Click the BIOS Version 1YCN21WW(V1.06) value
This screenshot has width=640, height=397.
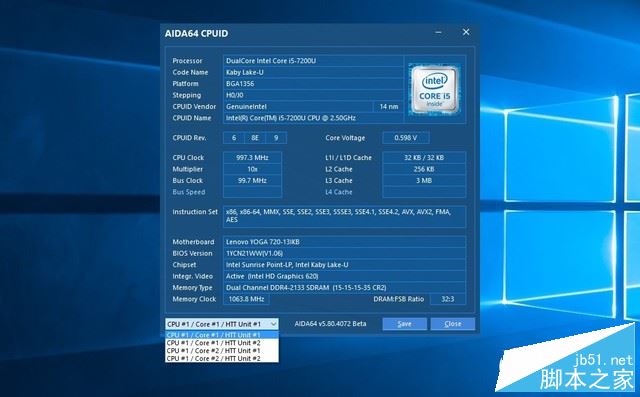pyautogui.click(x=344, y=253)
